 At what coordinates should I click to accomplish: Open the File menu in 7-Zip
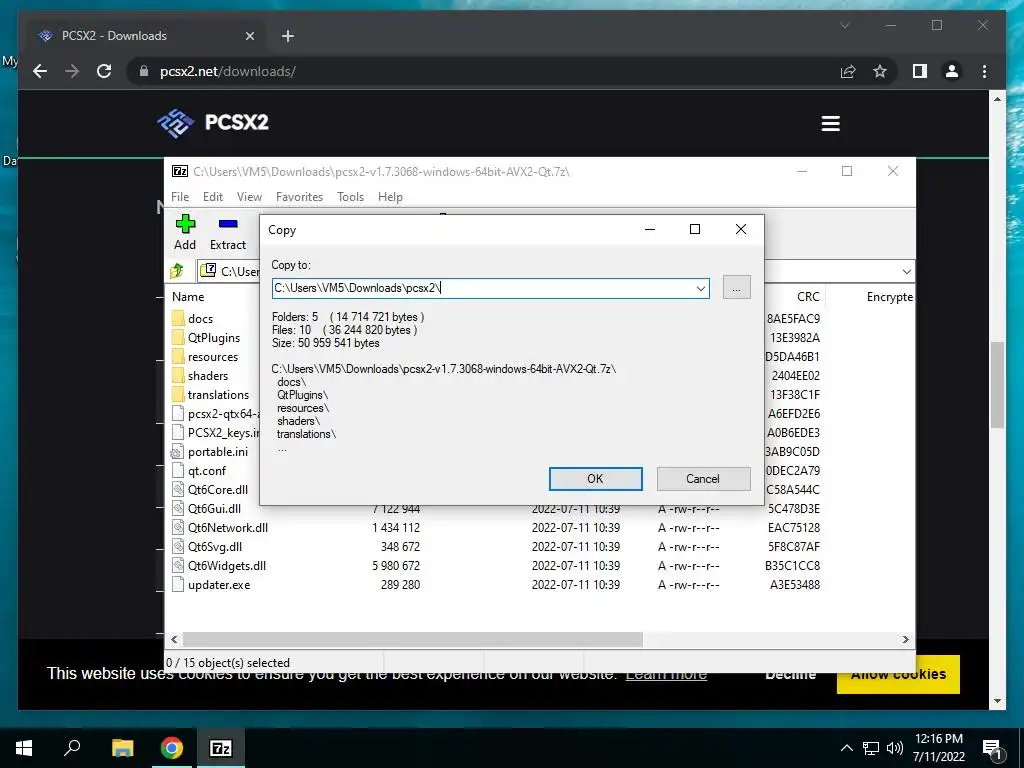tap(180, 197)
